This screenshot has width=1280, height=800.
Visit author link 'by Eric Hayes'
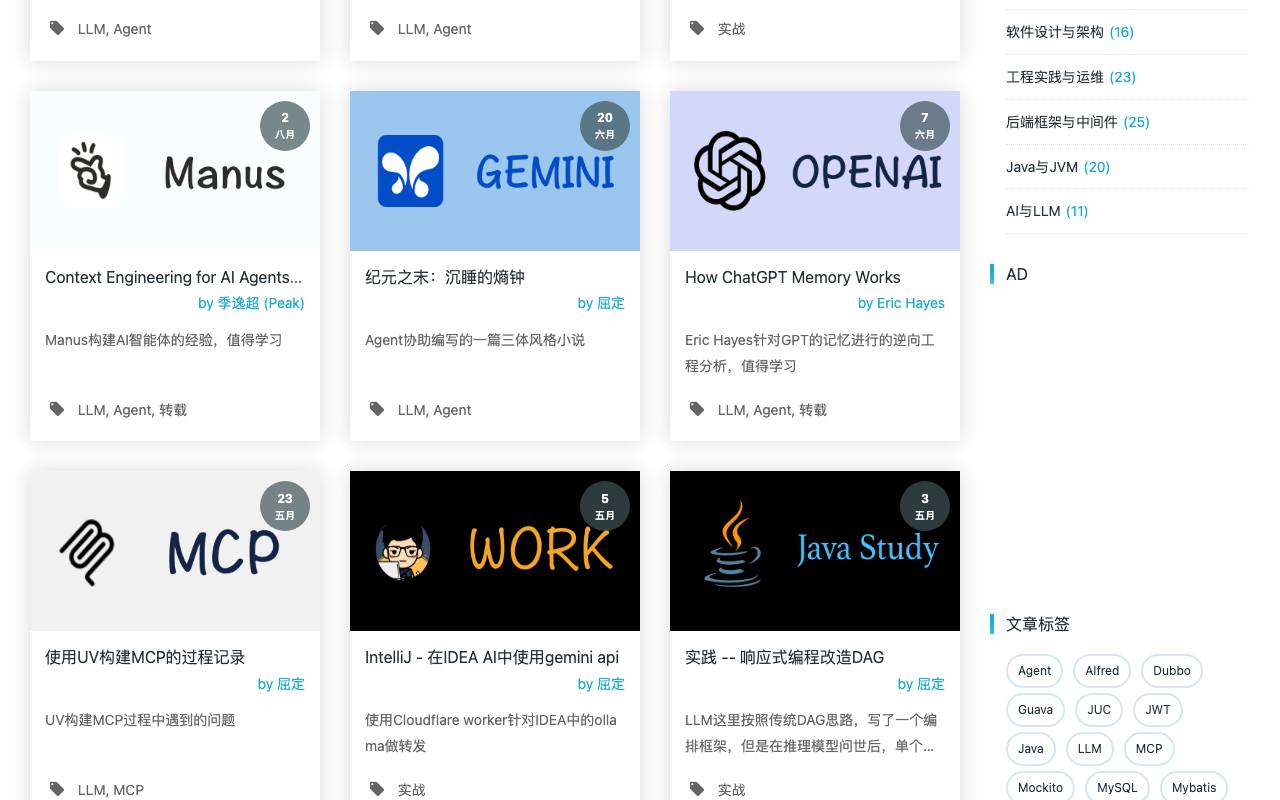point(901,303)
